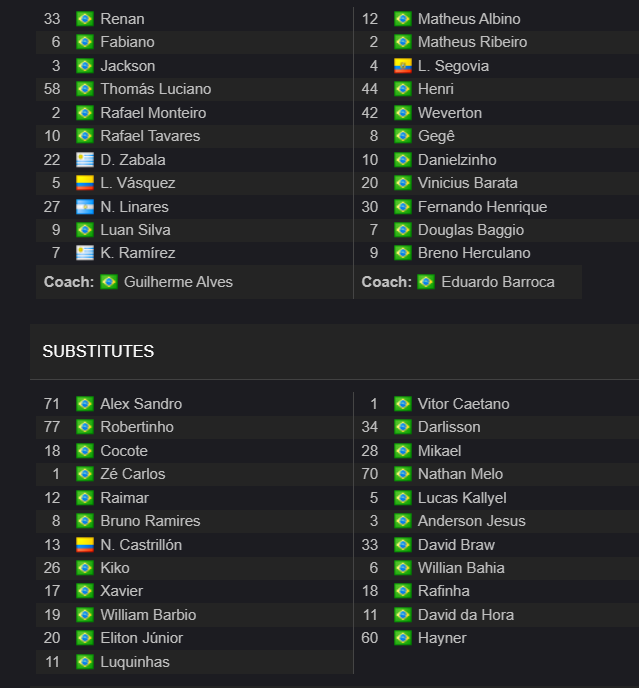The height and width of the screenshot is (688, 639).
Task: Click the Uruguay flag beside D. Zabala
Action: tap(85, 160)
